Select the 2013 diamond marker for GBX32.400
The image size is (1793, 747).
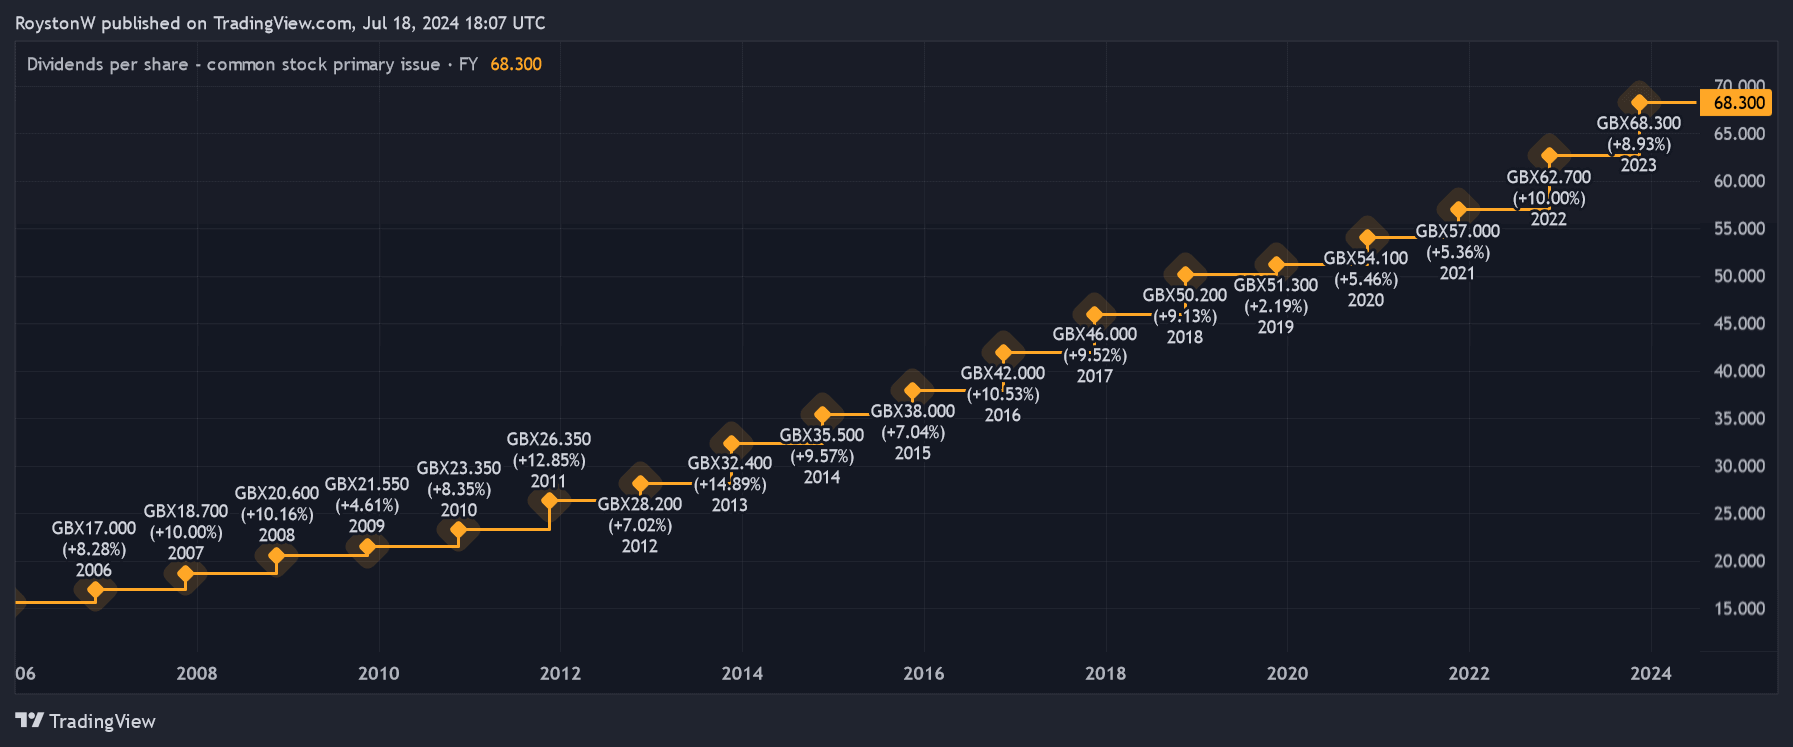tap(731, 443)
